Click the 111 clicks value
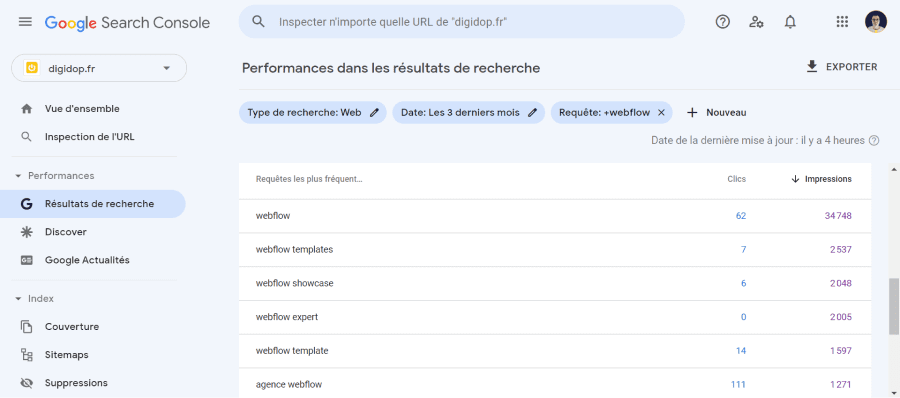 click(739, 384)
